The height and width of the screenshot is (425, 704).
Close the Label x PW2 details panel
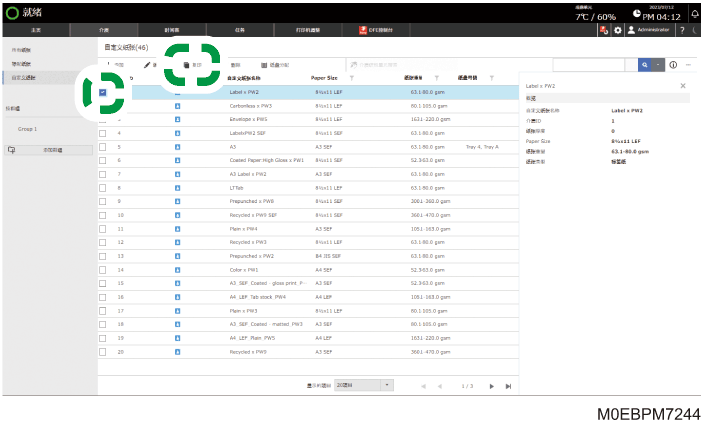683,86
